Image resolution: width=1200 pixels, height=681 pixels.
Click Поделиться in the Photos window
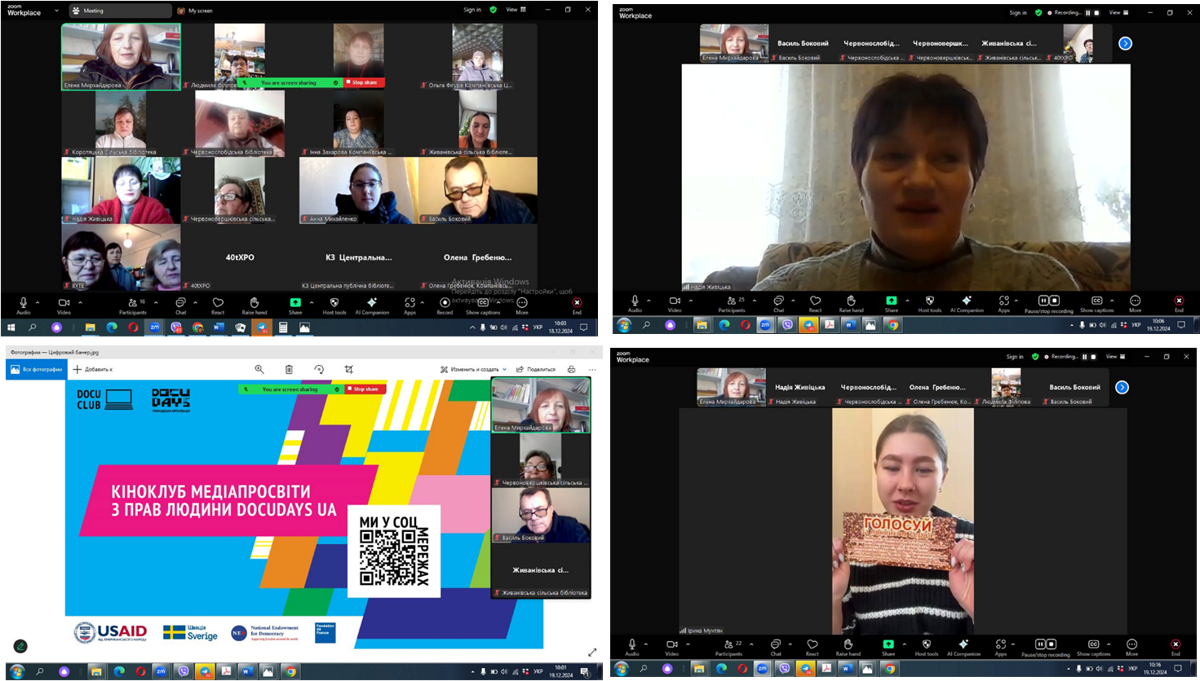pos(537,369)
